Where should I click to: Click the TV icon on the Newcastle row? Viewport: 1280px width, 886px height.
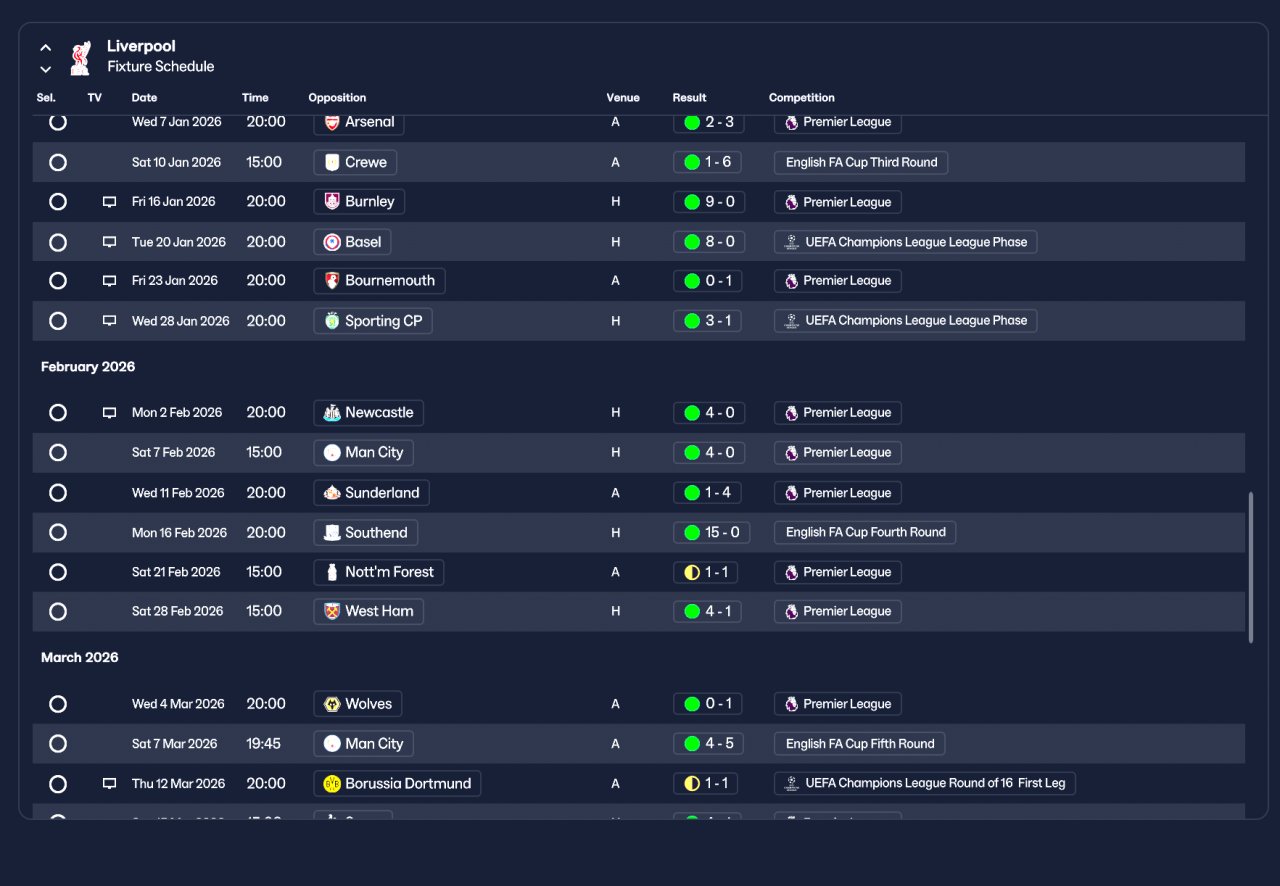click(110, 413)
